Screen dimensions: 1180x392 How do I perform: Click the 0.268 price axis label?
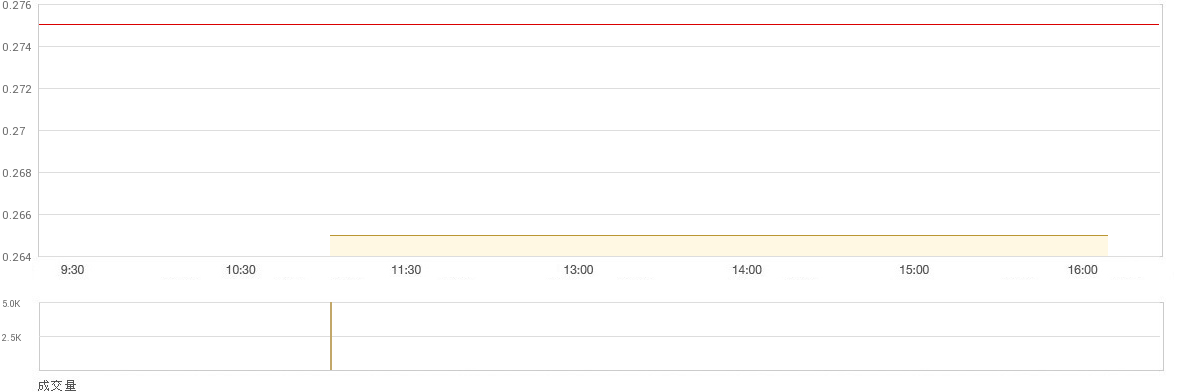click(x=17, y=173)
